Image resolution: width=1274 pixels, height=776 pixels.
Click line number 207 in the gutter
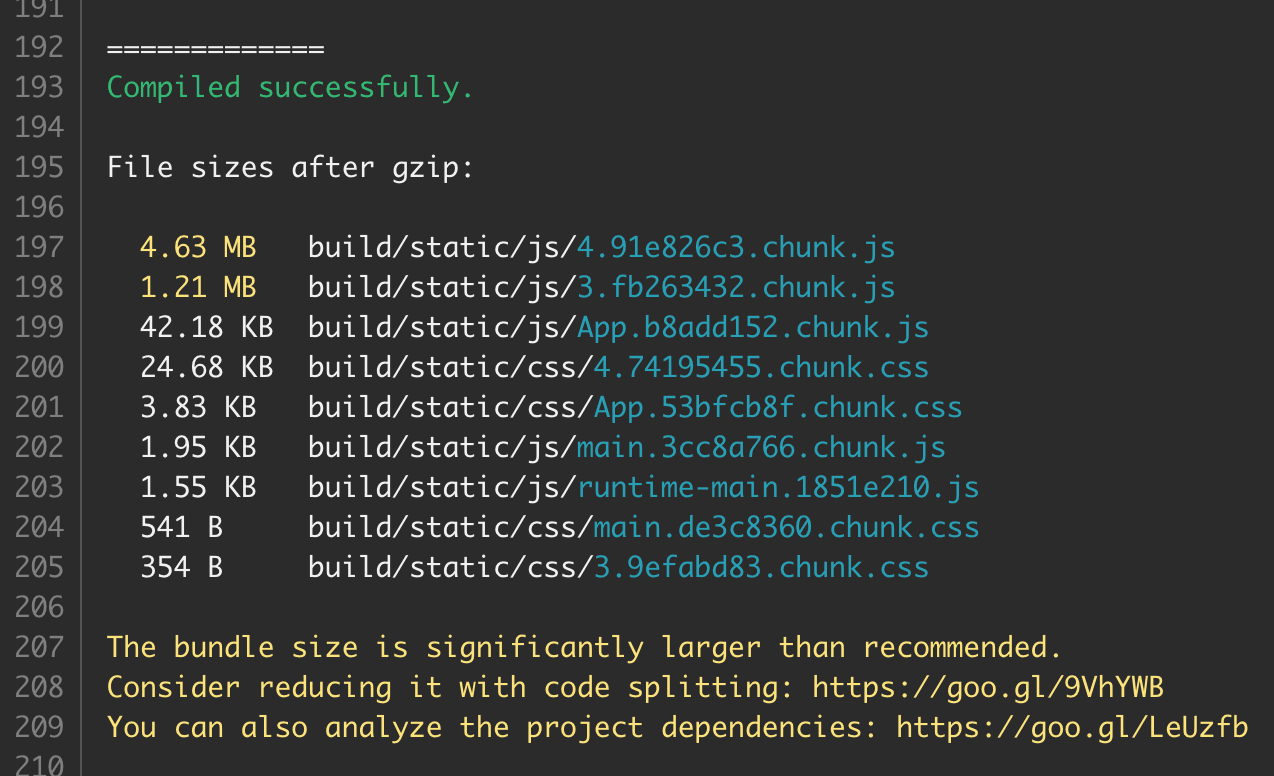click(39, 647)
